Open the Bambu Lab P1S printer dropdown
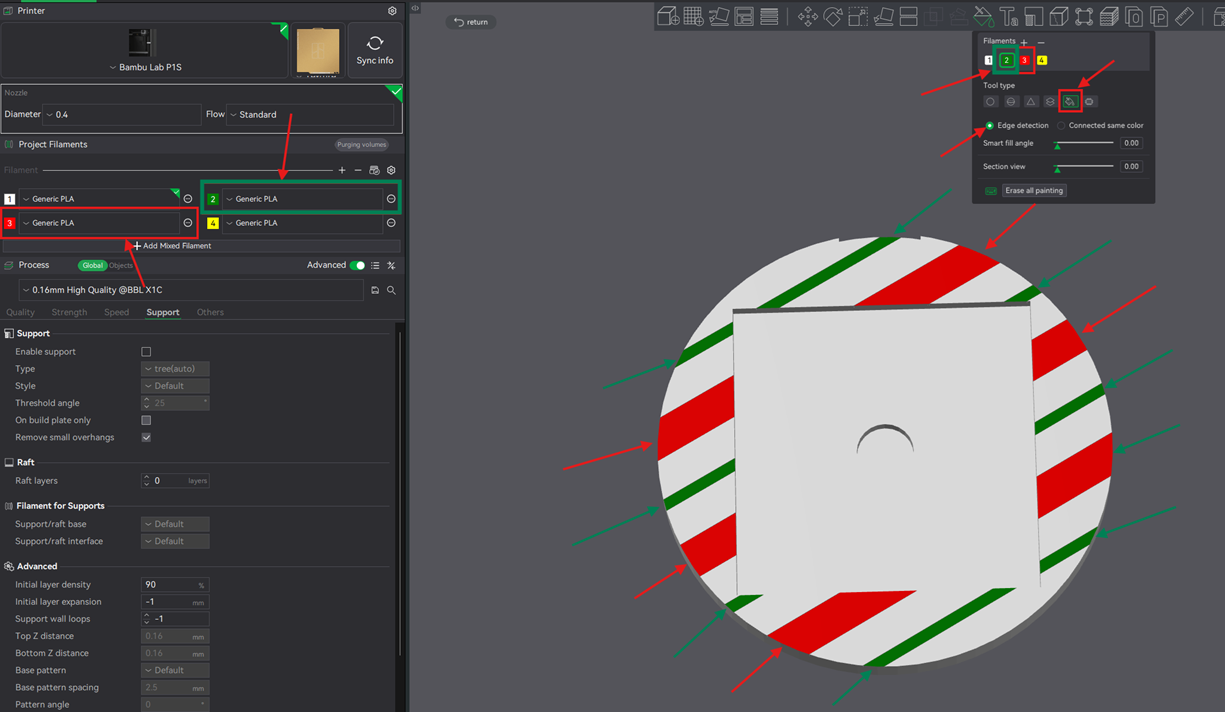This screenshot has height=712, width=1225. (x=146, y=67)
